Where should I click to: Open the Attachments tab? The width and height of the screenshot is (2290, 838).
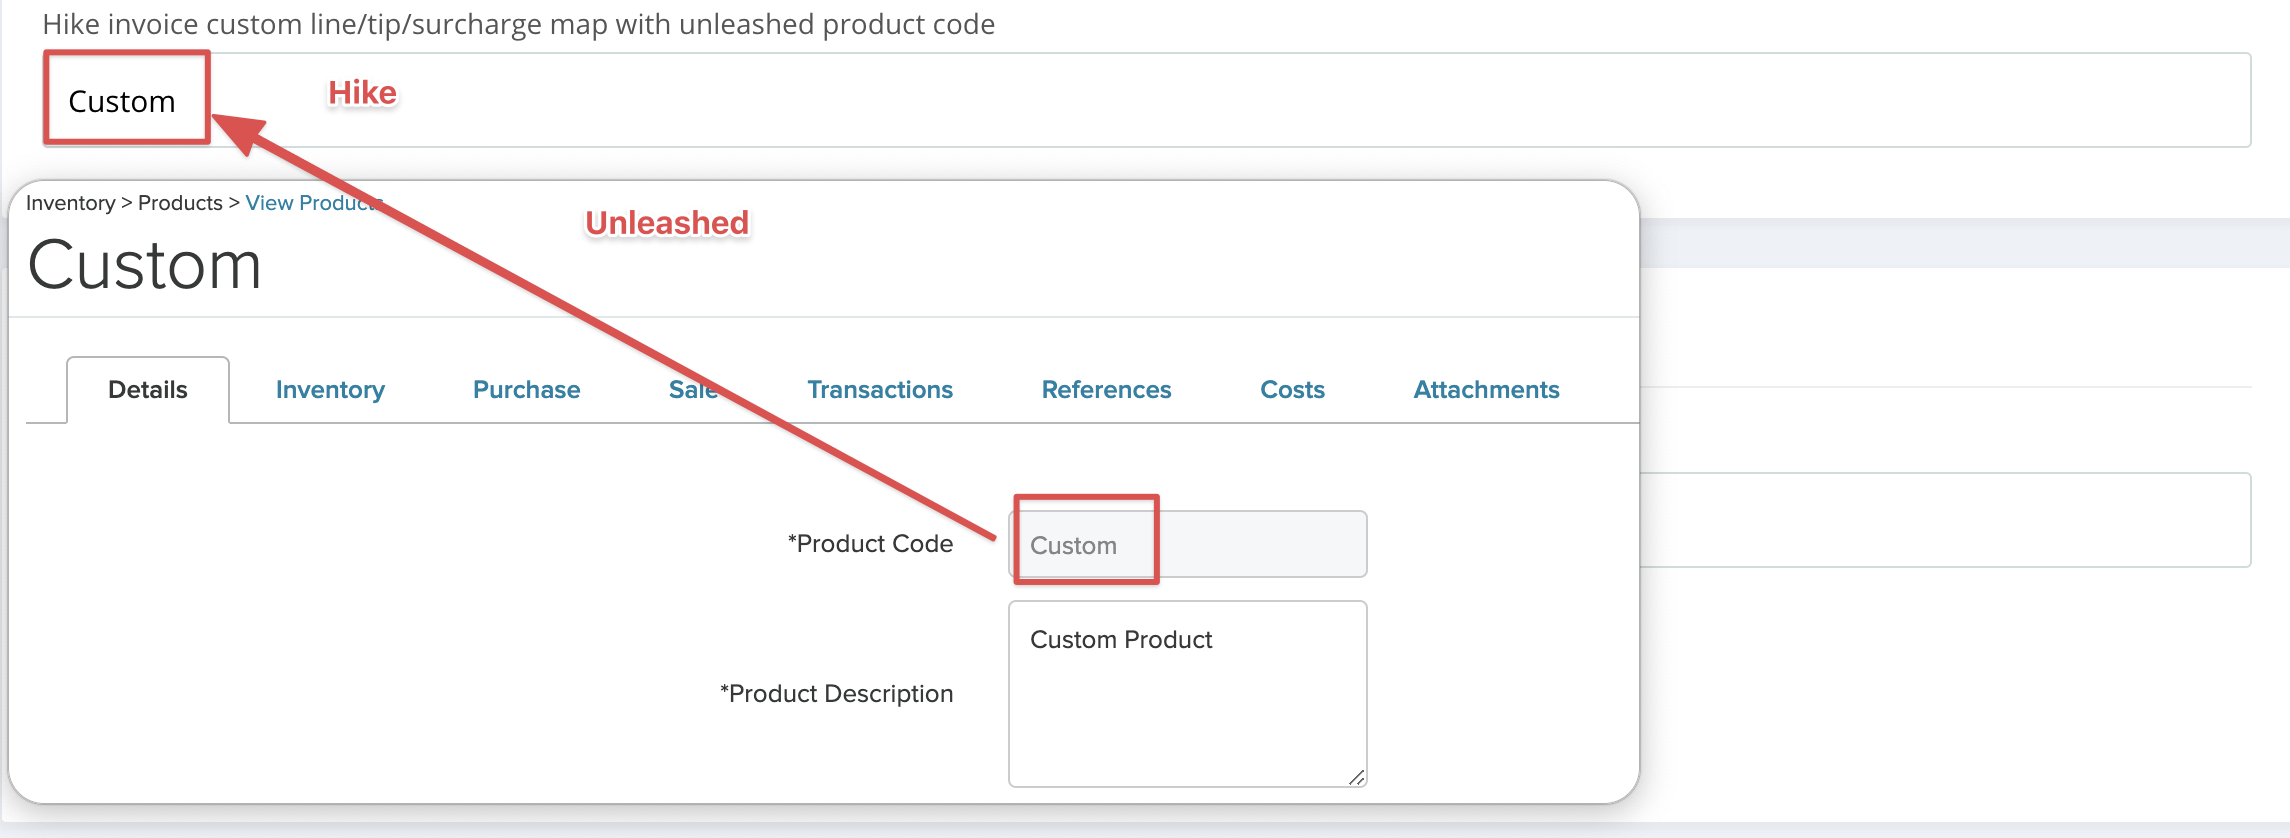1486,390
